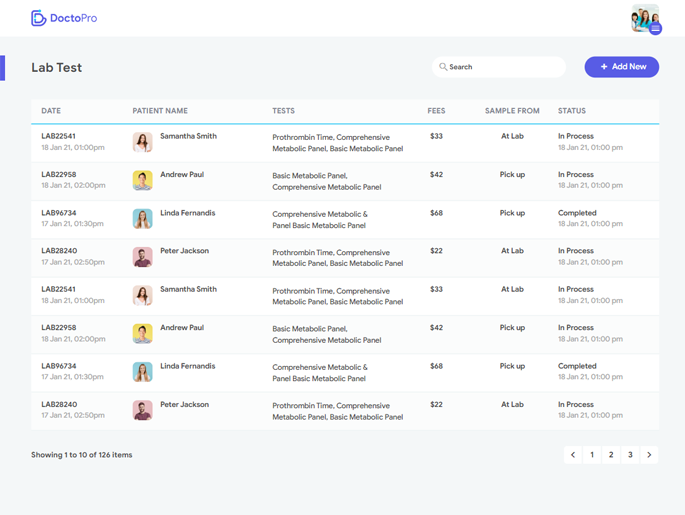
Task: Click 'Completed' status in the seventh row
Action: tap(577, 366)
